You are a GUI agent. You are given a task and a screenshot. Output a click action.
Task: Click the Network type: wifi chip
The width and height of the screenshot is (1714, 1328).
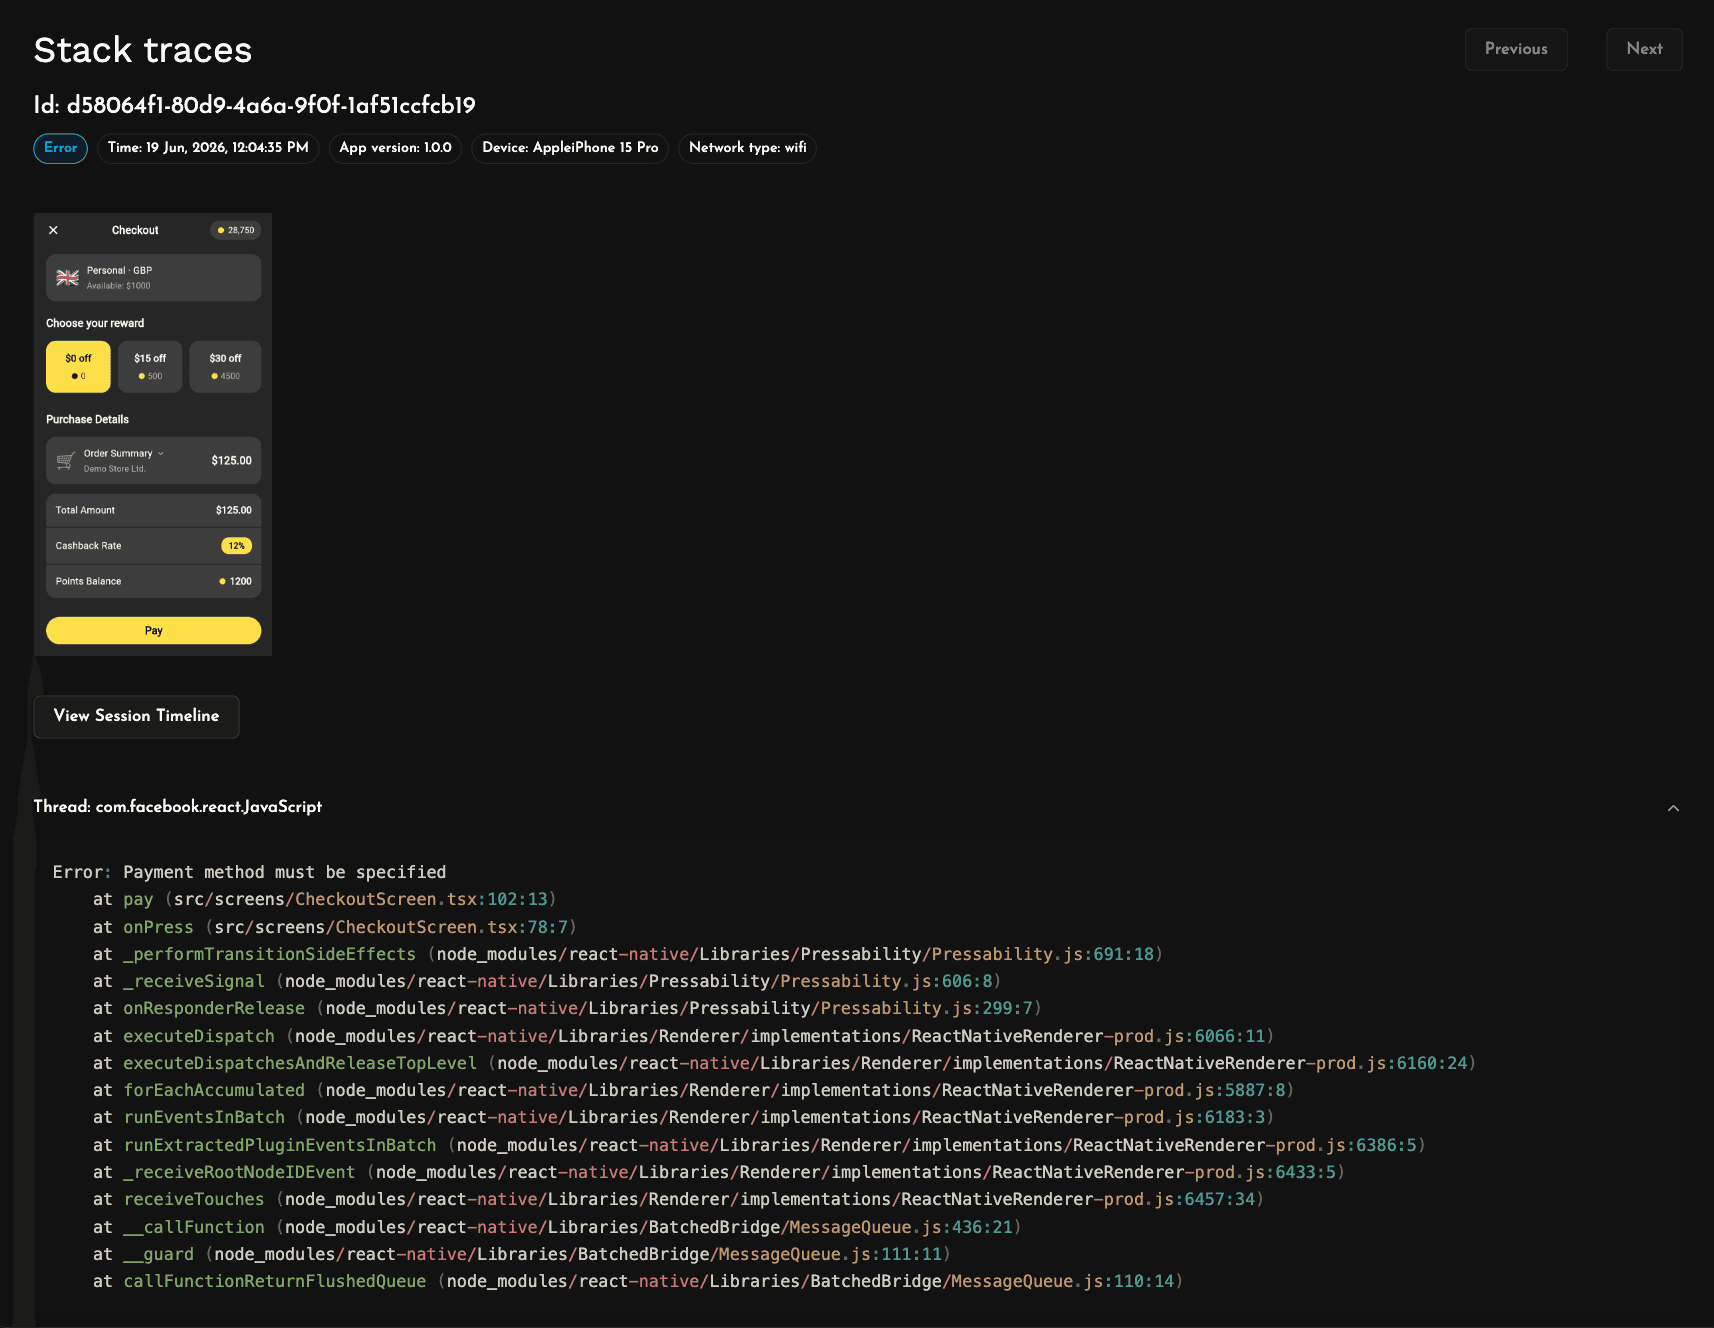[x=747, y=148]
